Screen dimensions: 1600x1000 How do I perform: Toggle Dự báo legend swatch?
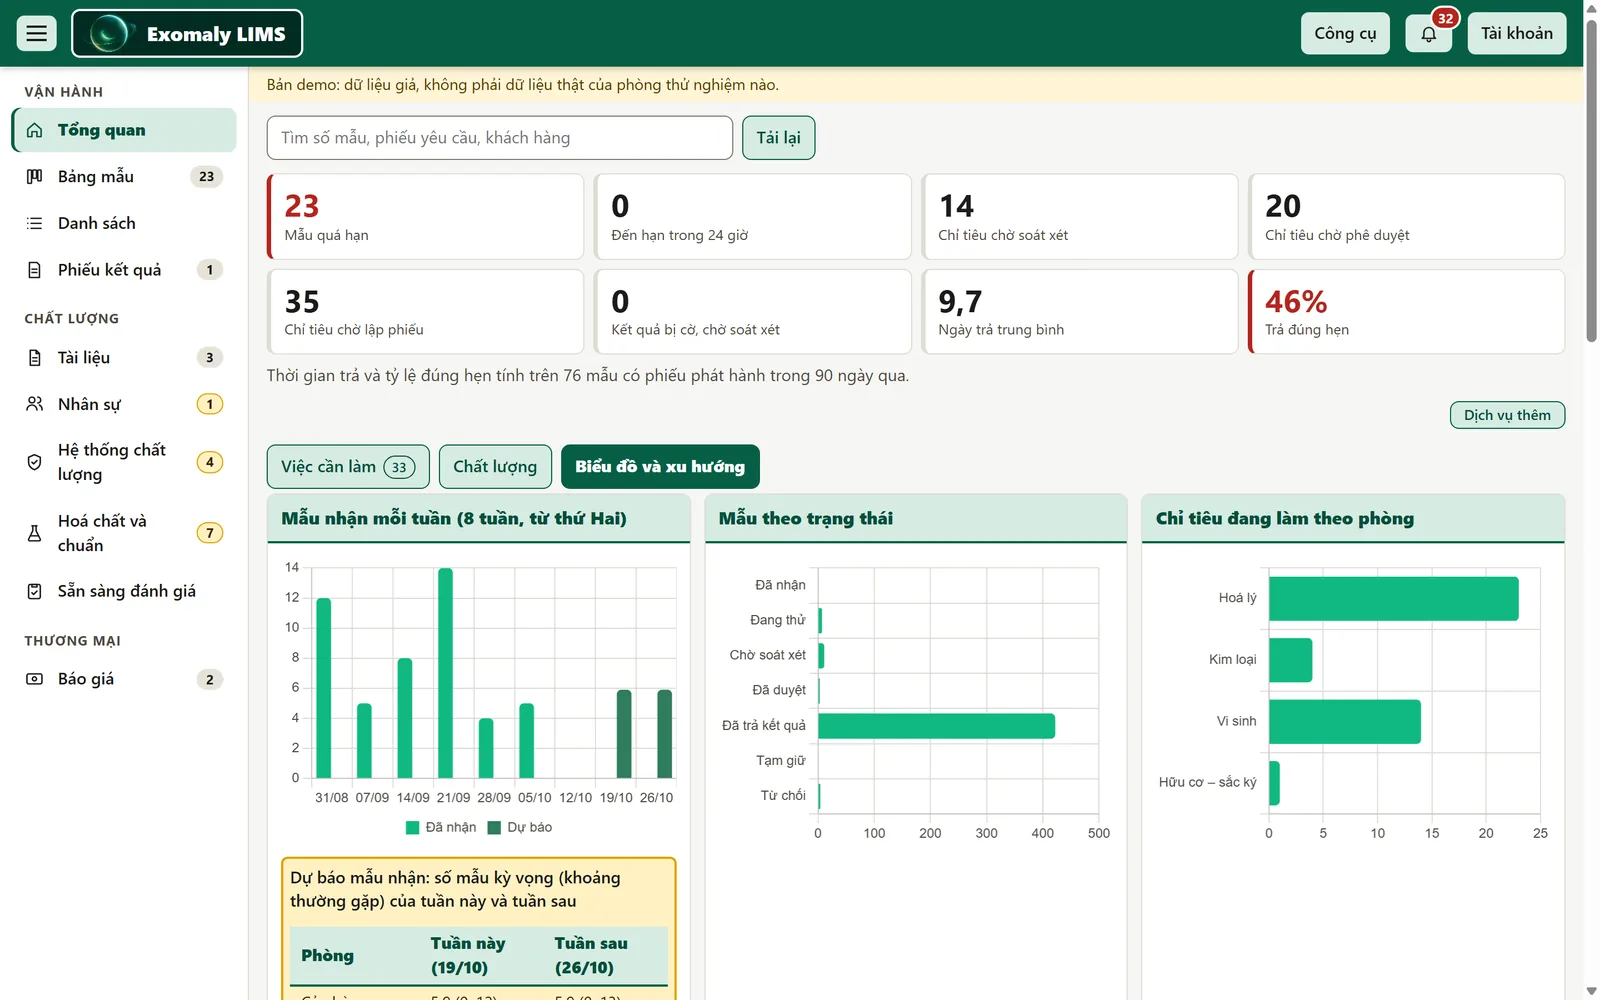click(494, 828)
